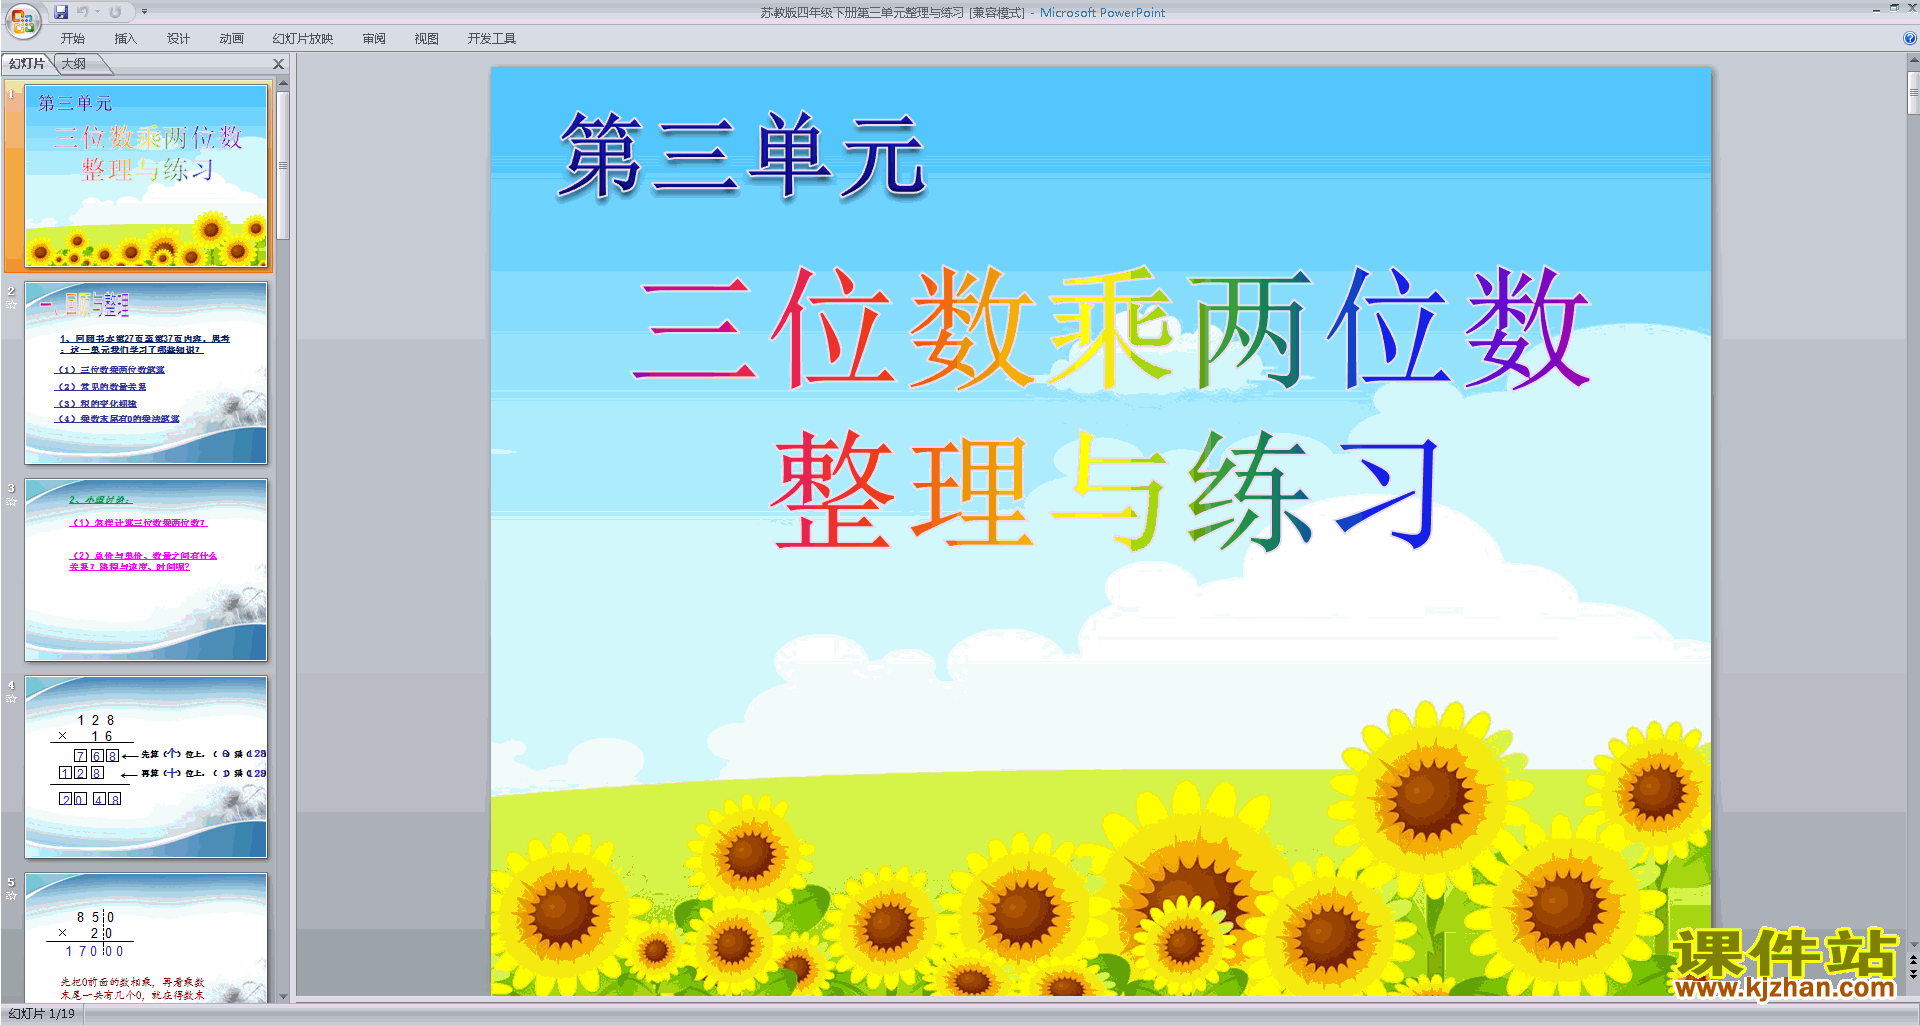Viewport: 1920px width, 1025px height.
Task: Switch to the 大纲 pane tab
Action: 74,64
